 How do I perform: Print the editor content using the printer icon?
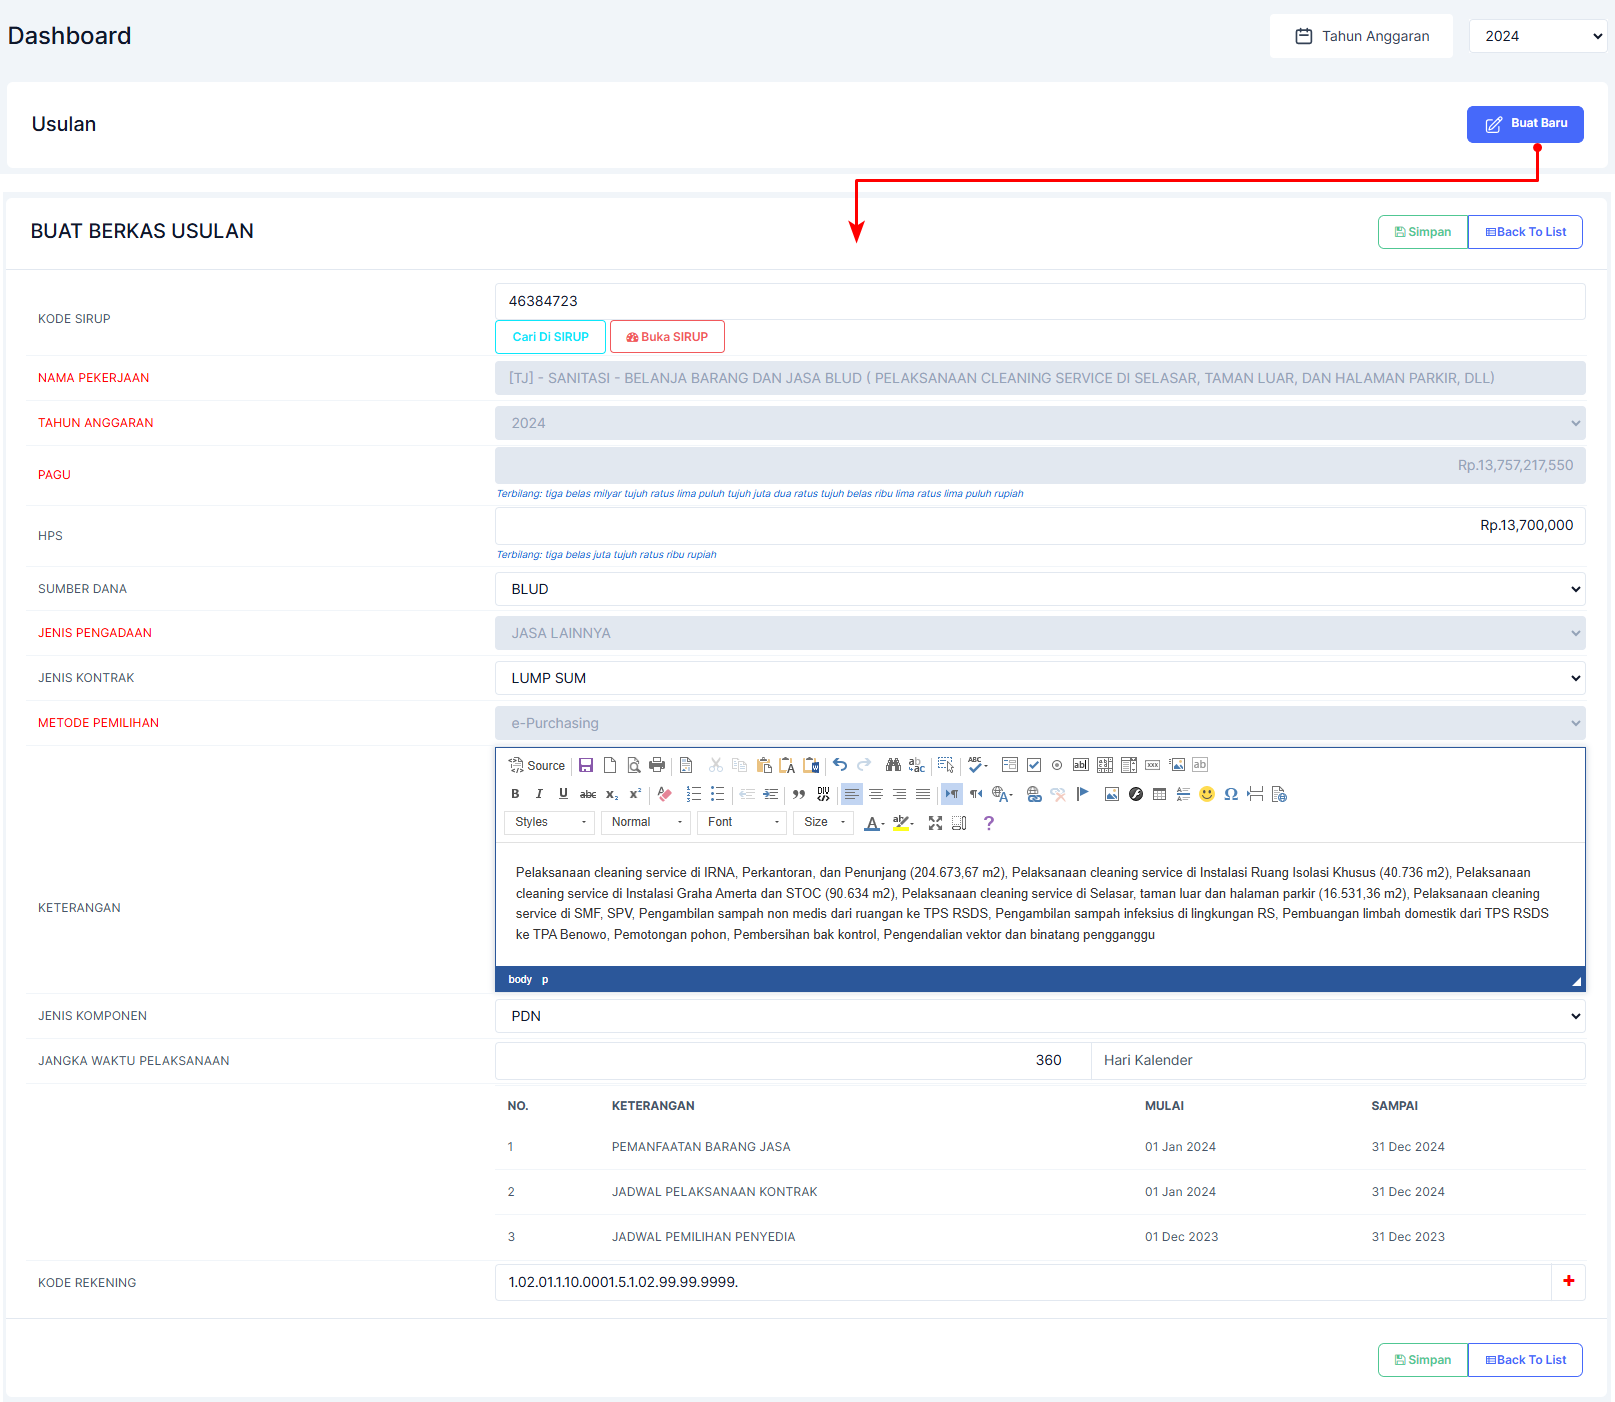click(x=657, y=766)
